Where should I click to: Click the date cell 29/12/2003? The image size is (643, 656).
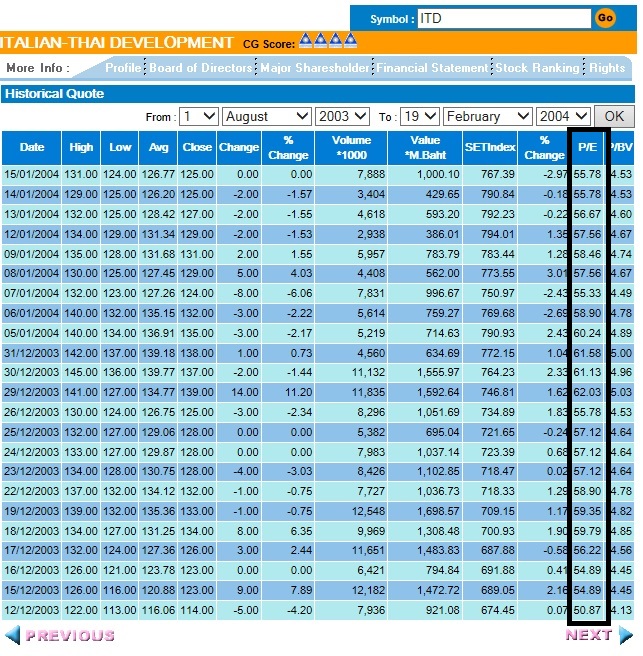31,392
